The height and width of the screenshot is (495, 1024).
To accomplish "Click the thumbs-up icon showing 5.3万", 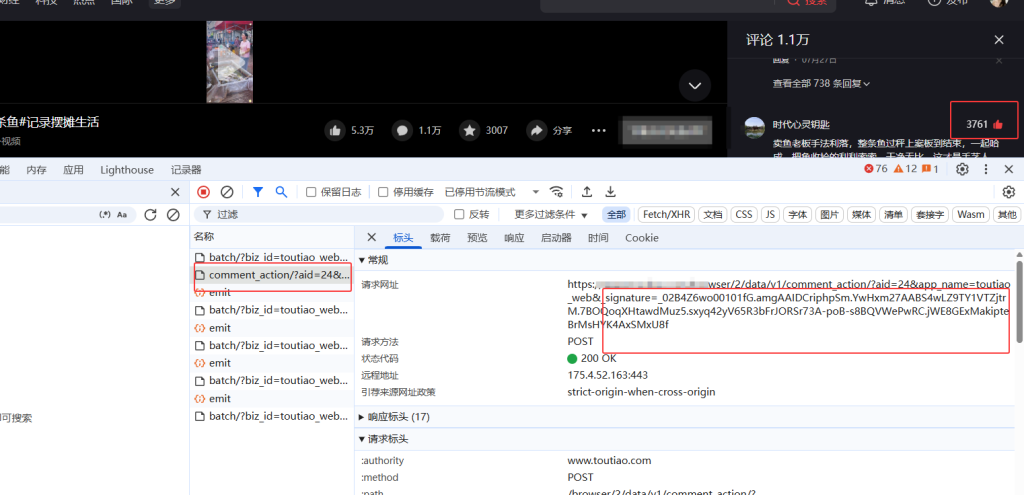I will [x=335, y=131].
